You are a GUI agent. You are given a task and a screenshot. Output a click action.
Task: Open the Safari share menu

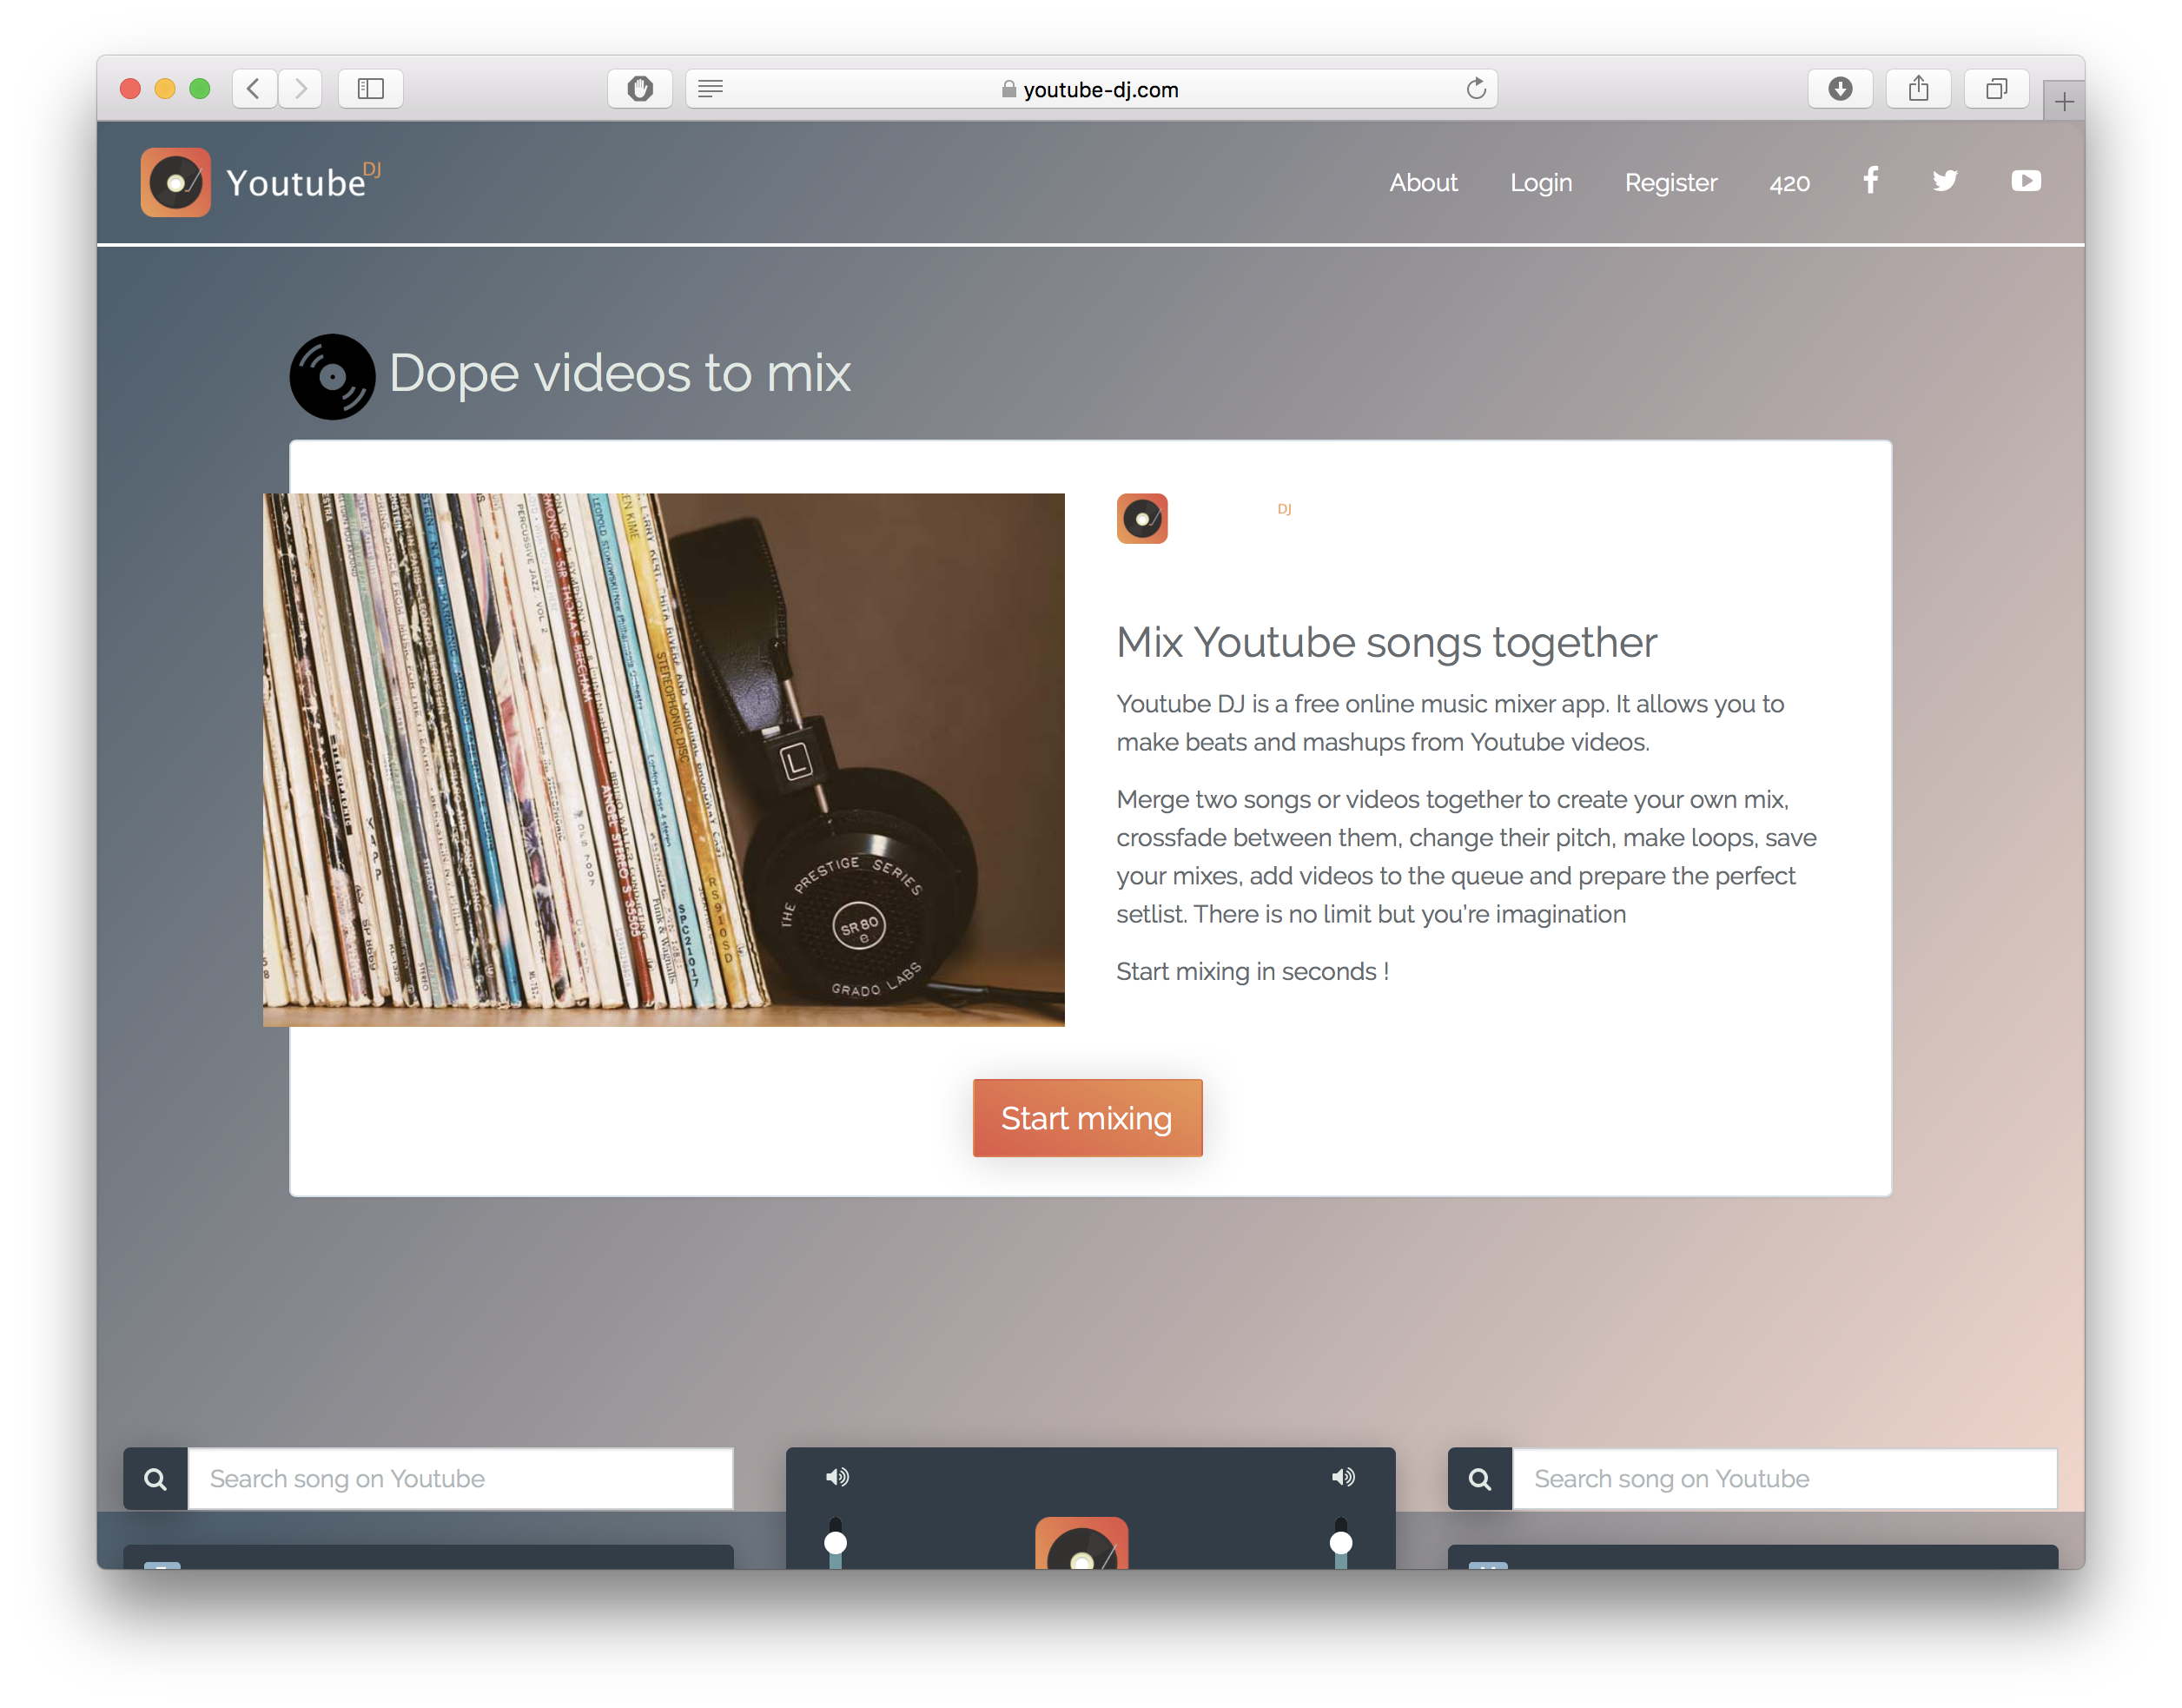(1918, 89)
